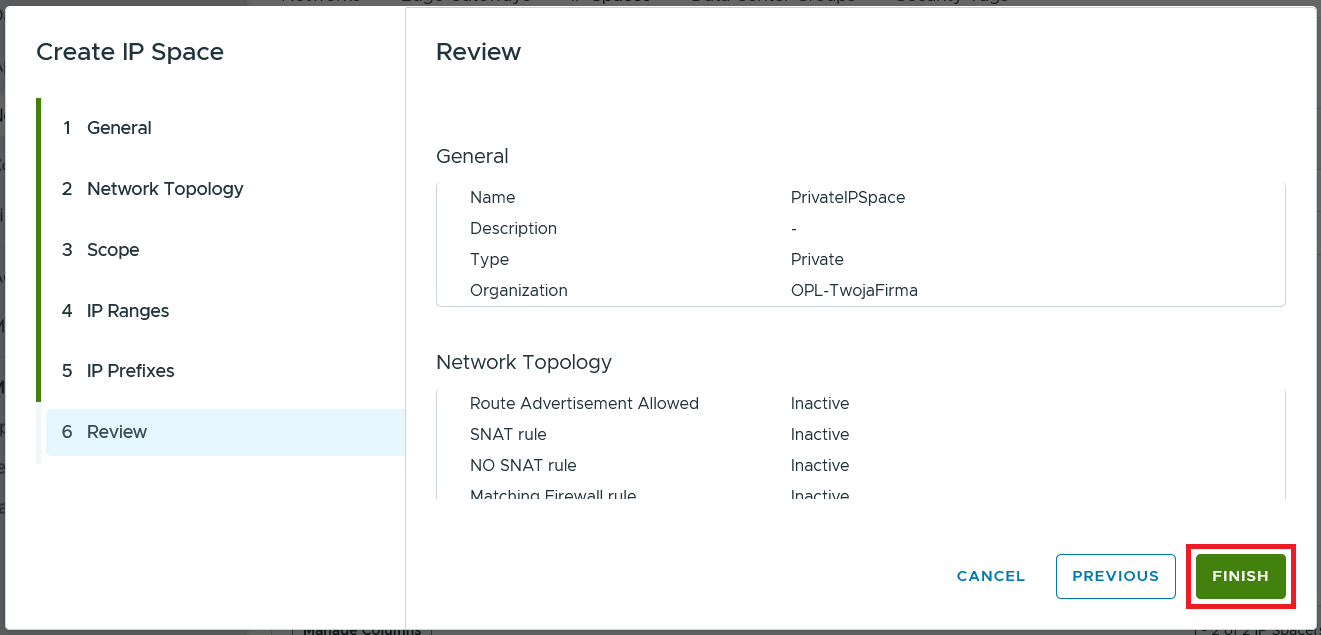Click the Route Advertisement Allowed row label
1321x635 pixels.
coord(584,404)
